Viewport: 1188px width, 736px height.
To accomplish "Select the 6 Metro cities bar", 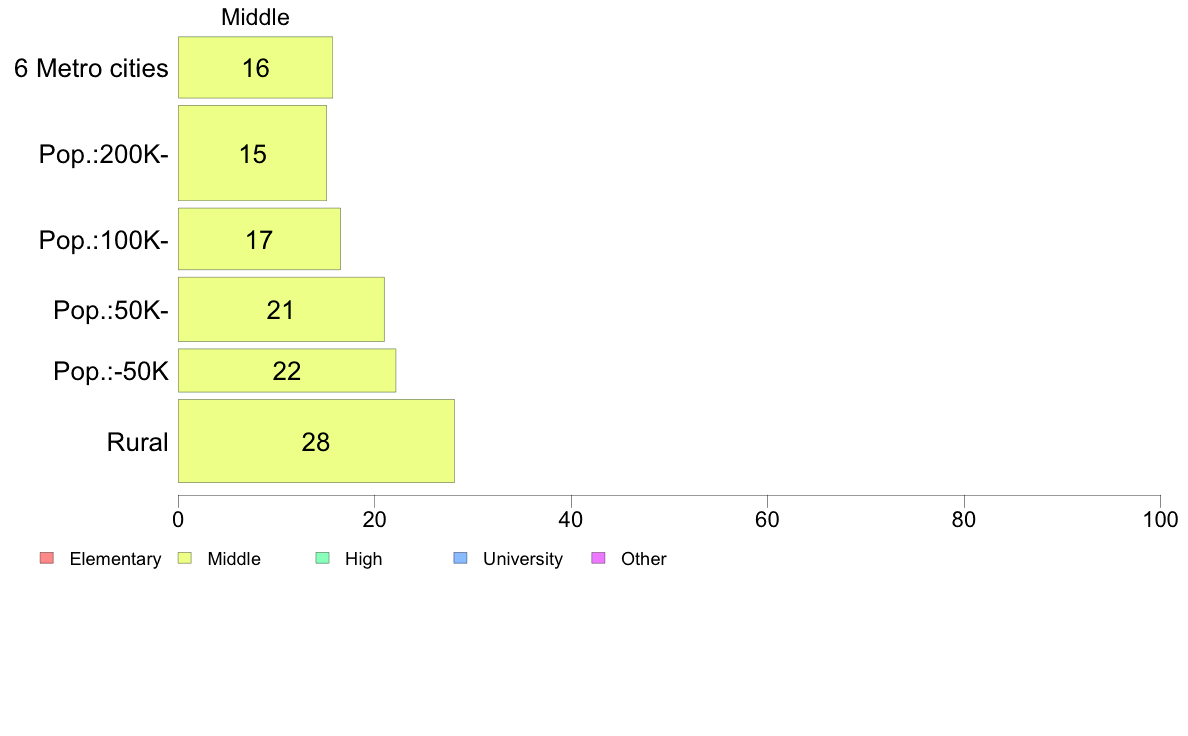I will tap(255, 67).
